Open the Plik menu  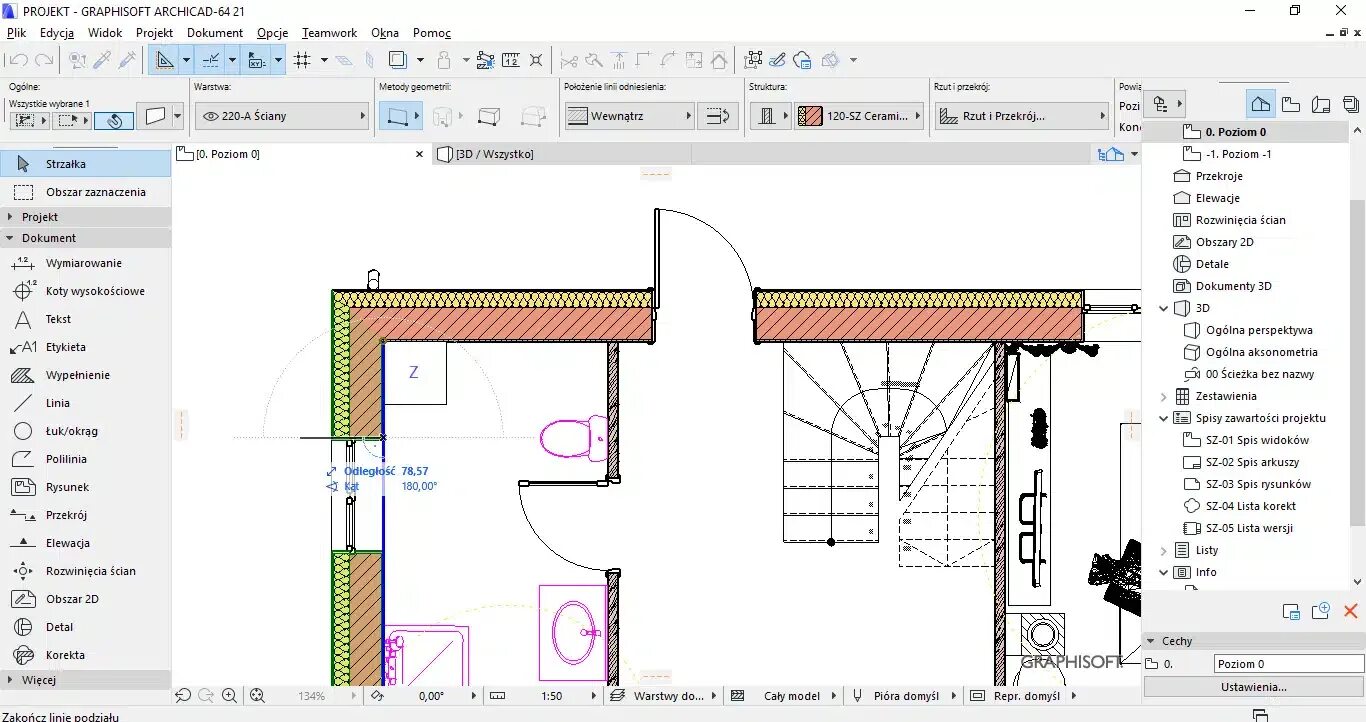[x=16, y=33]
